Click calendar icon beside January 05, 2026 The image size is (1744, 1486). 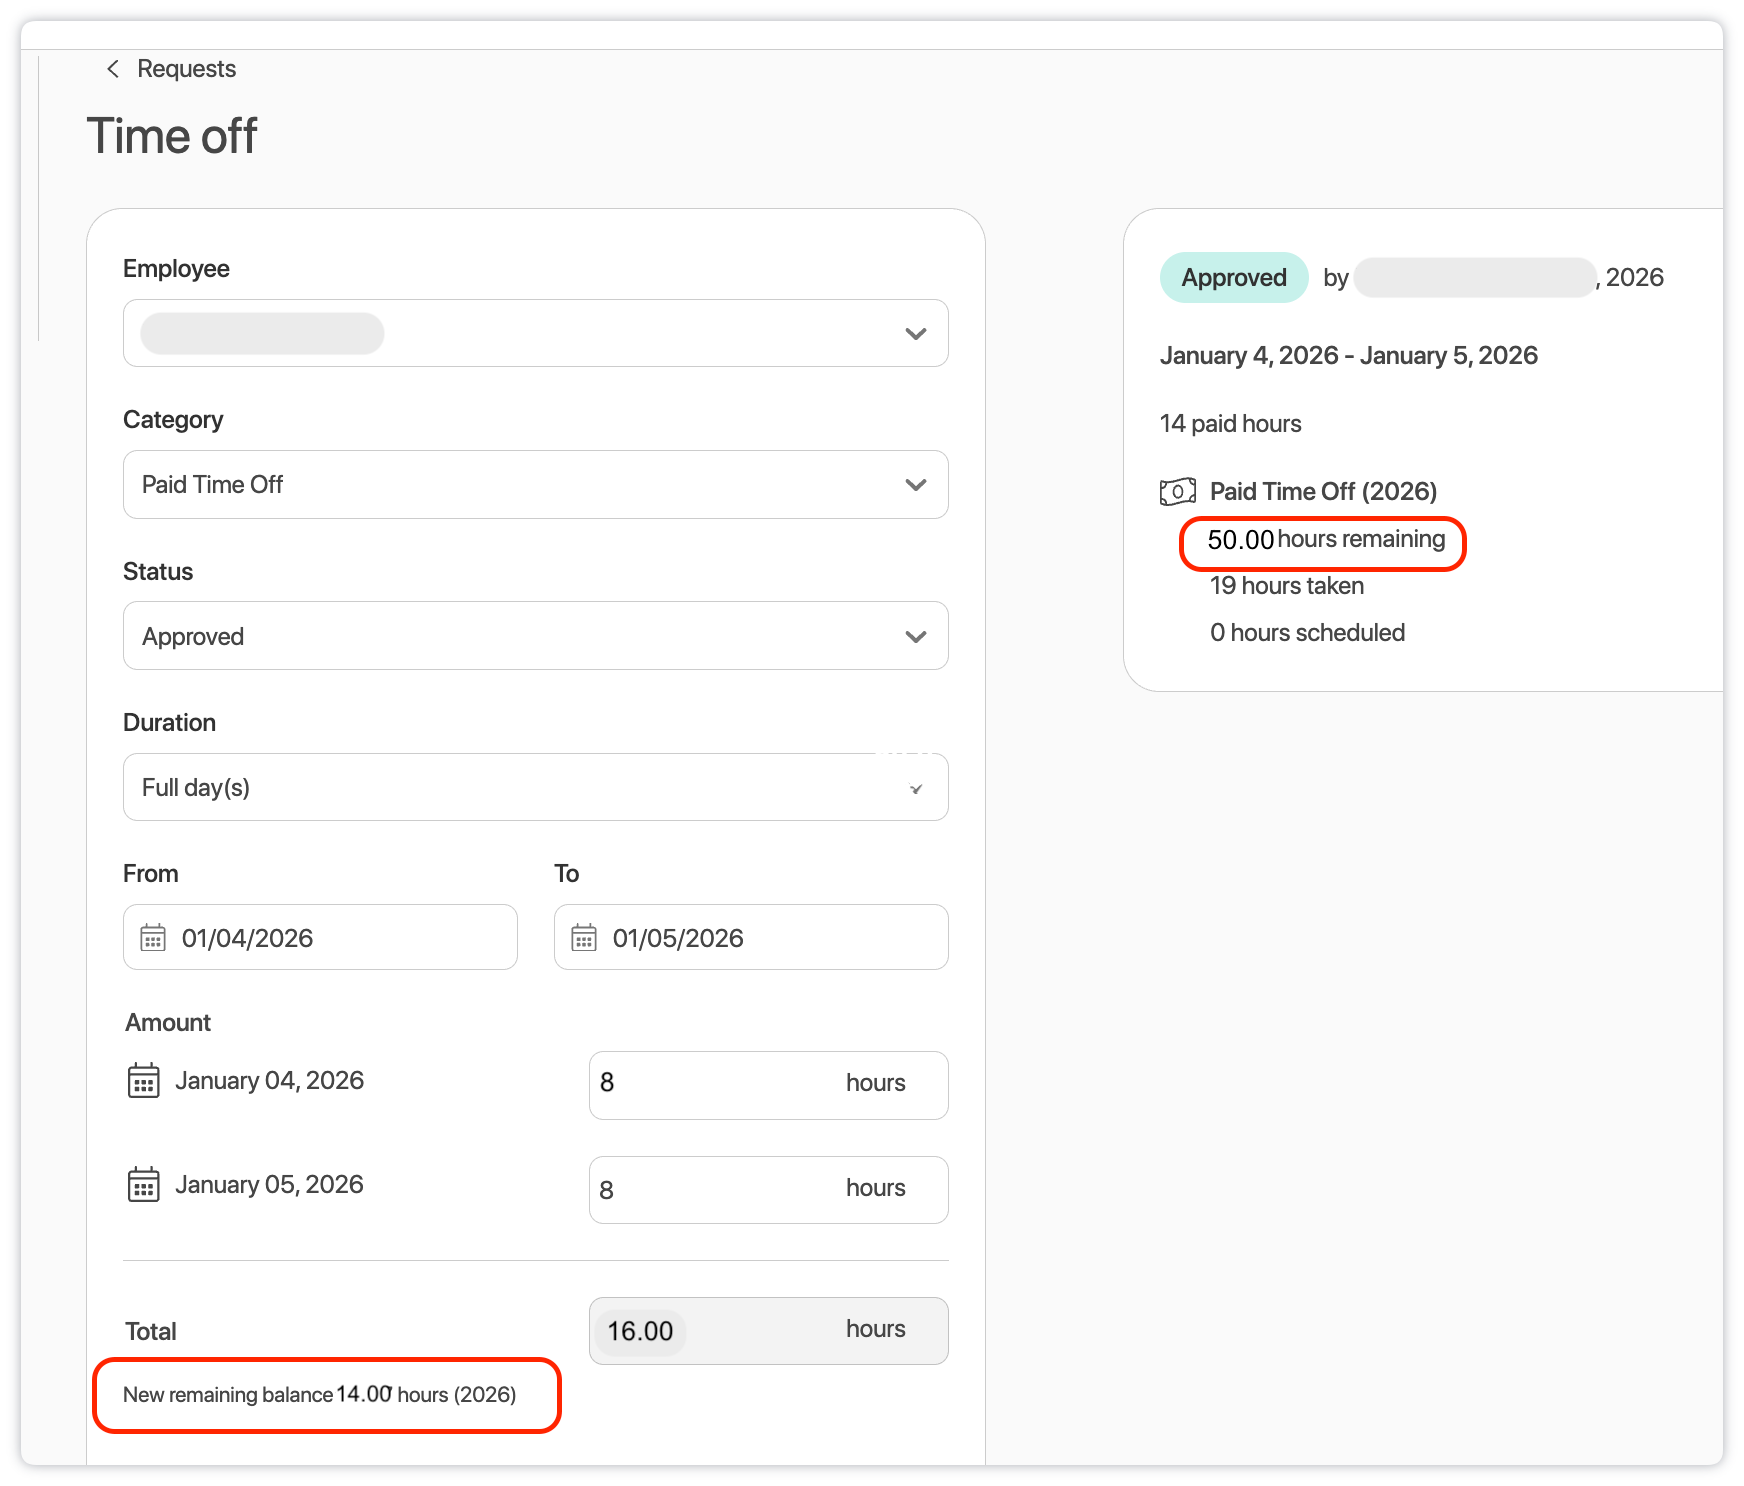point(144,1185)
